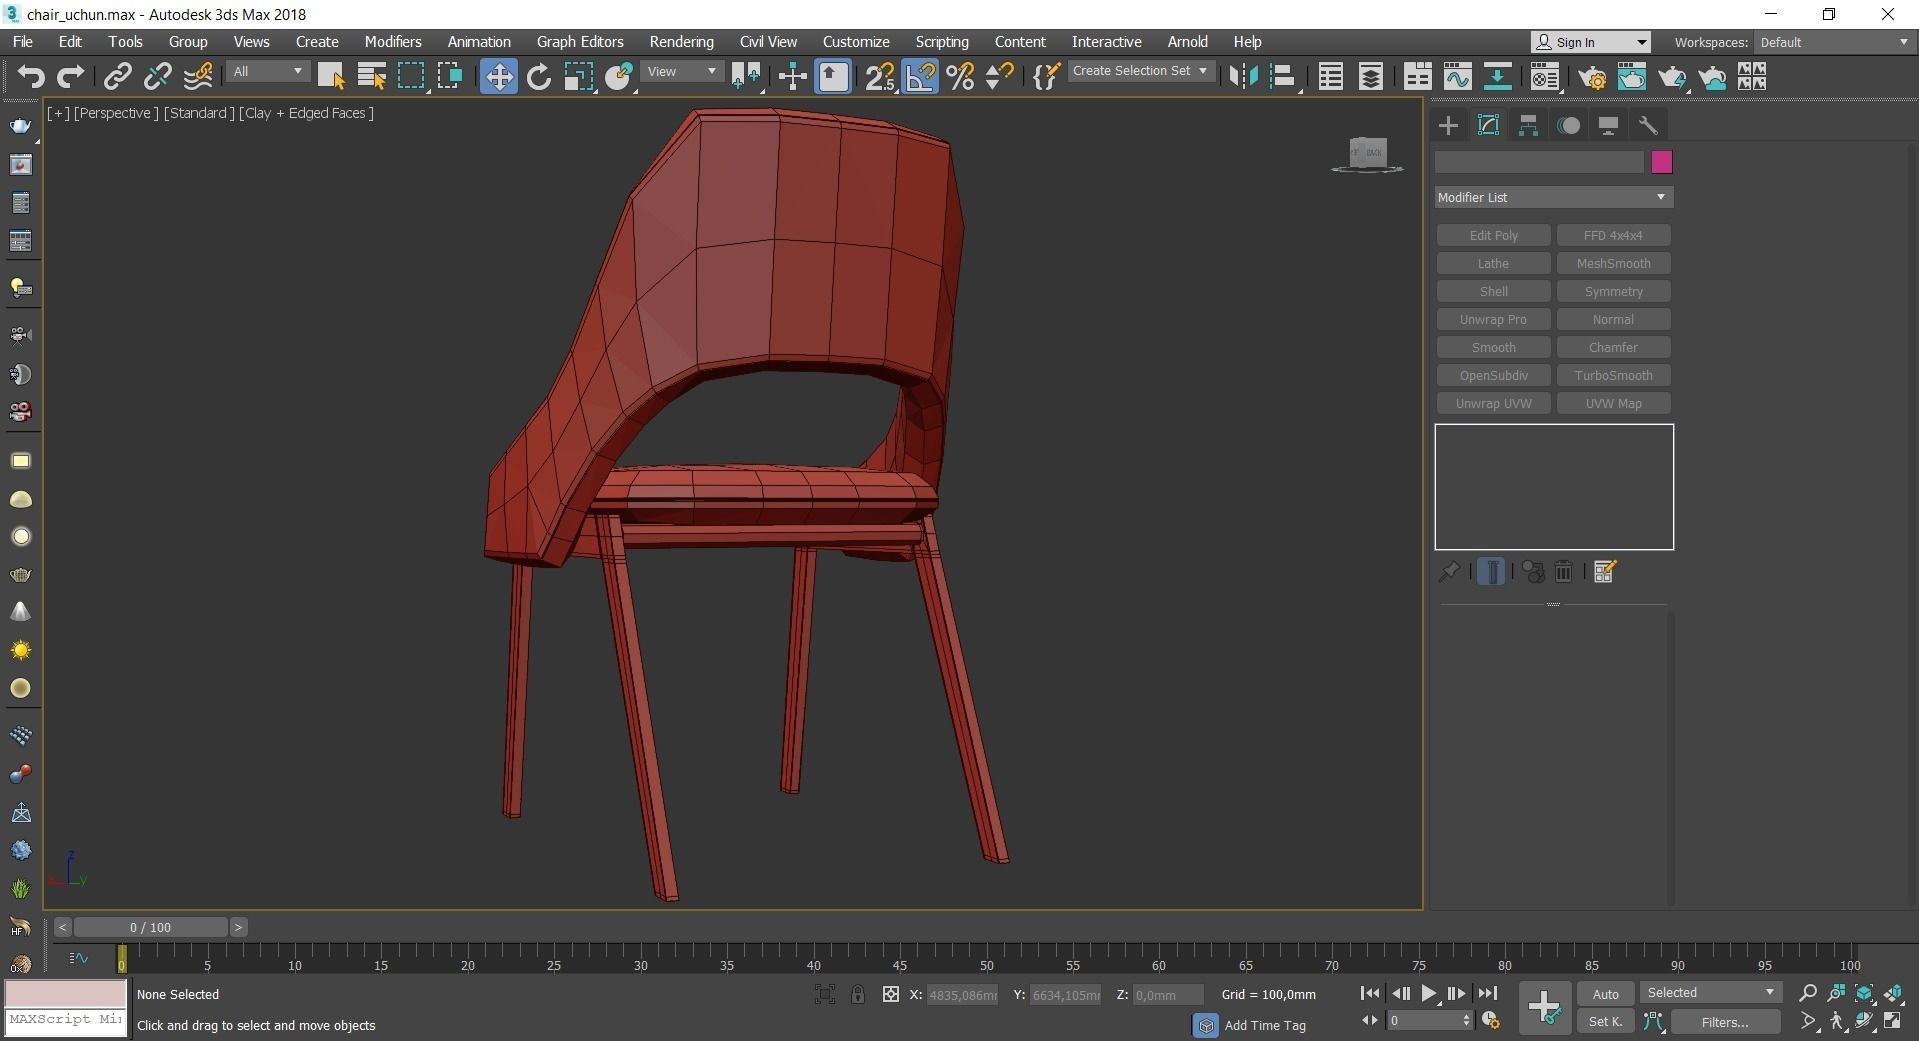Screen dimensions: 1919x1041
Task: Switch to the Utilities panel tab
Action: pos(1648,125)
